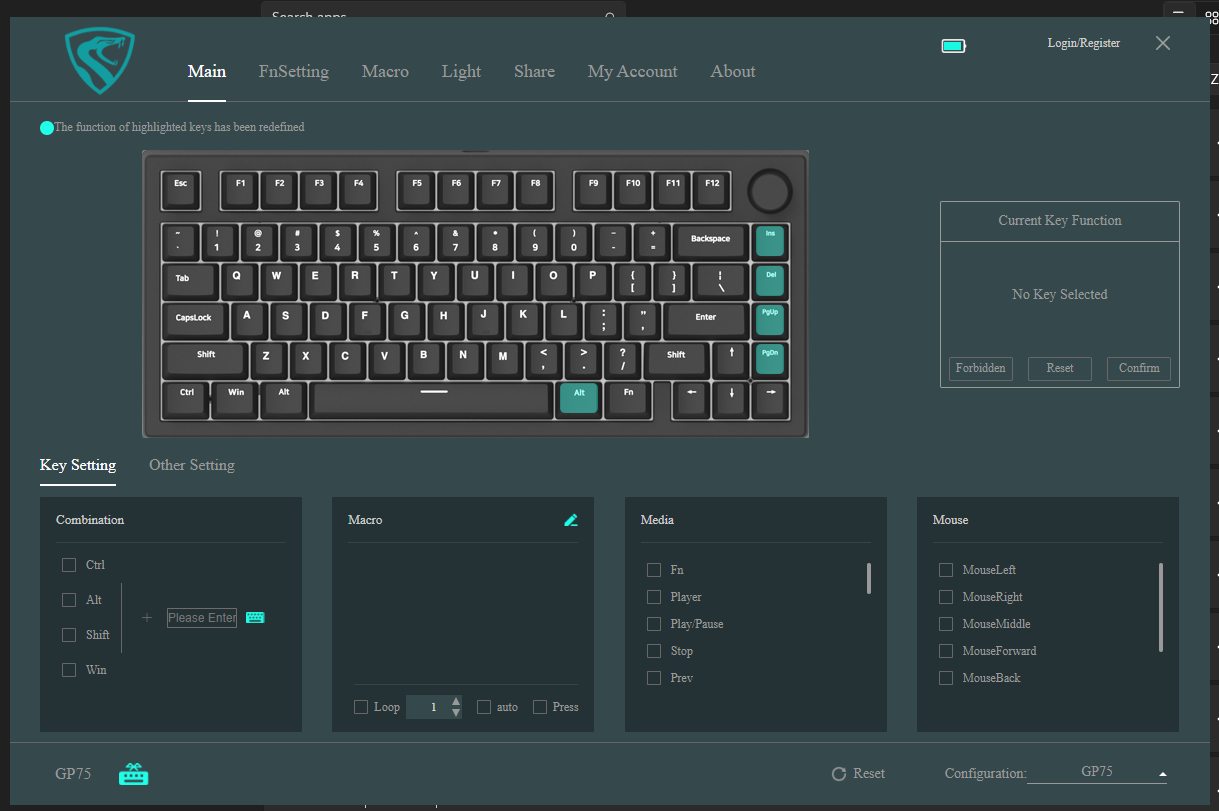Open the on-screen keyboard icon beside key input
The image size is (1219, 811).
tap(255, 618)
